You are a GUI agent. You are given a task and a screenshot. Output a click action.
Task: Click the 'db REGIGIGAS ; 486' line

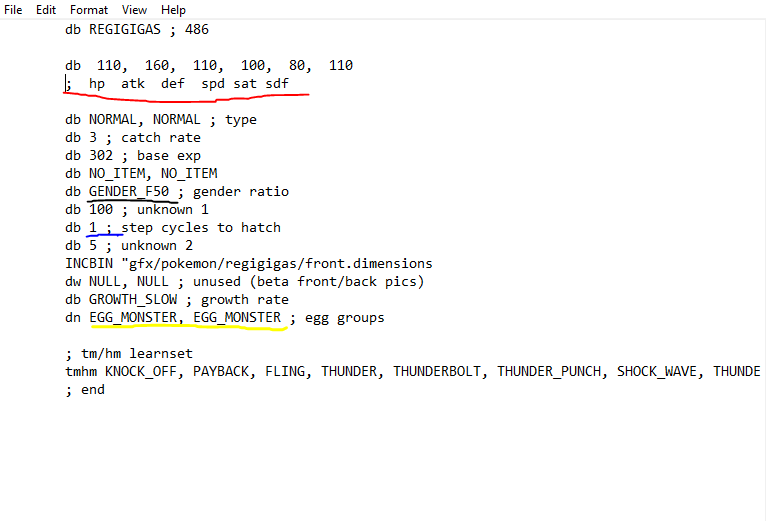pos(137,29)
